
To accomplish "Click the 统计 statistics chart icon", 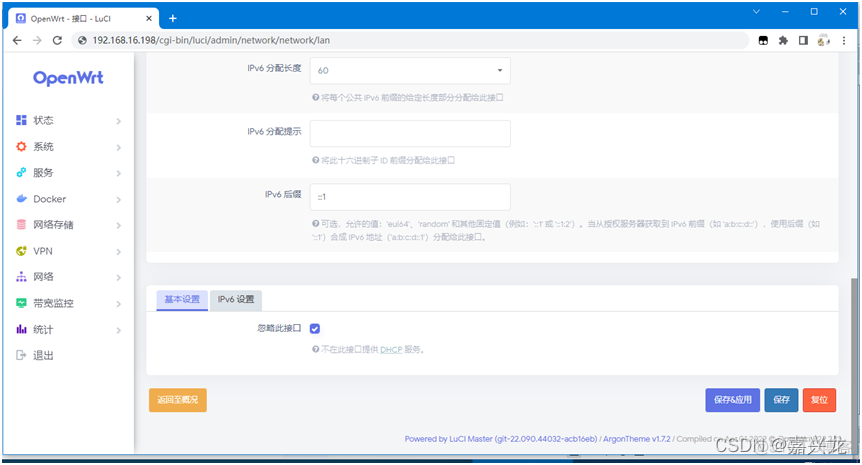I will (x=21, y=329).
